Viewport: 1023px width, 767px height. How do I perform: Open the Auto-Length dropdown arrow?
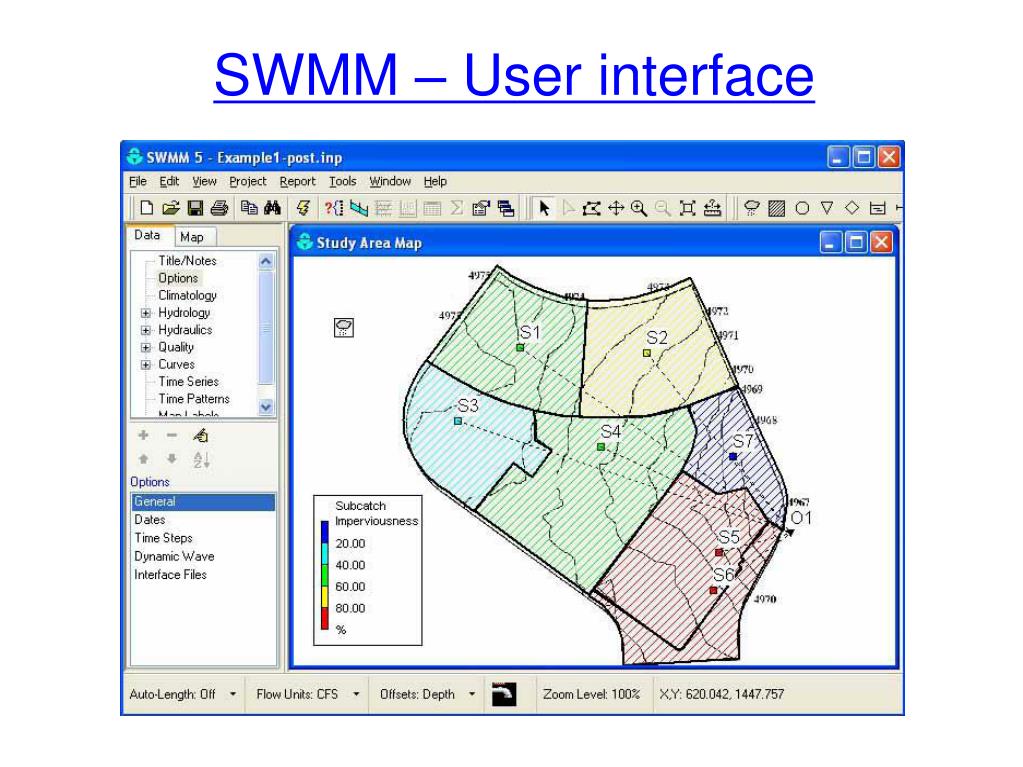pyautogui.click(x=233, y=694)
